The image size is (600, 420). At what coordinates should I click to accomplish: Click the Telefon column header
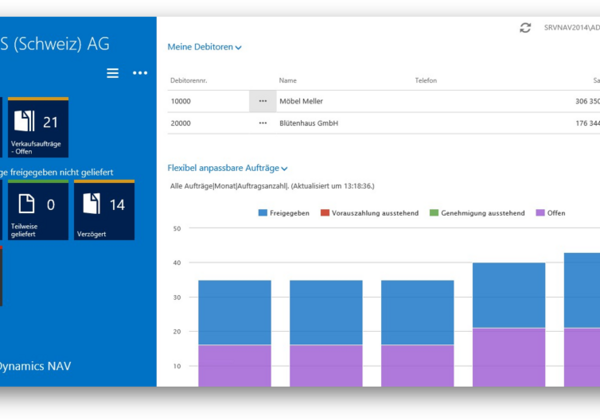[426, 80]
